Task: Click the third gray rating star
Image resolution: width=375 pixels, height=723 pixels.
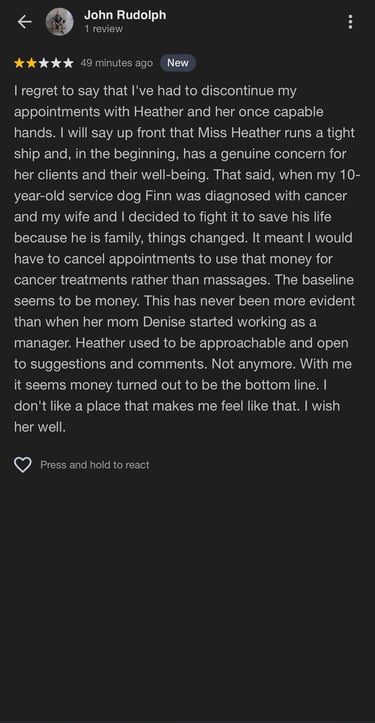Action: (x=44, y=63)
